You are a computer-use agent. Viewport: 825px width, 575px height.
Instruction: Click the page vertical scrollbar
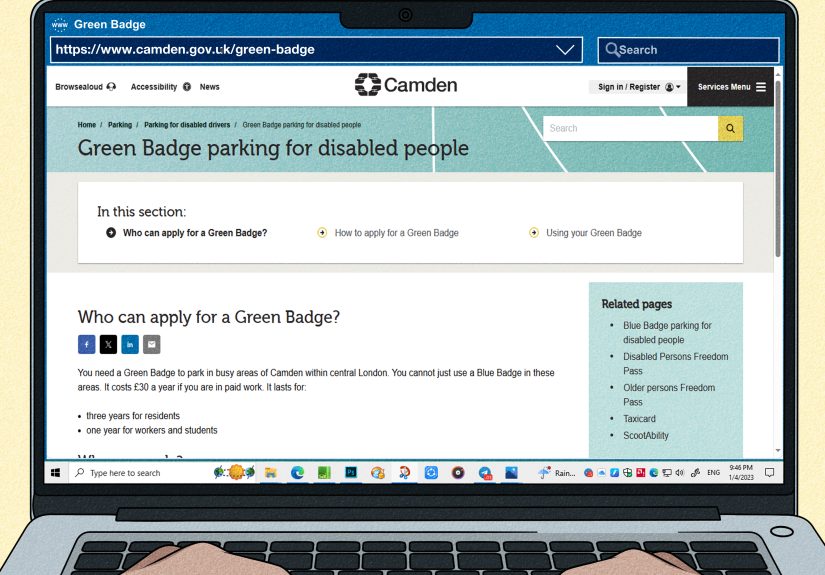click(x=778, y=168)
